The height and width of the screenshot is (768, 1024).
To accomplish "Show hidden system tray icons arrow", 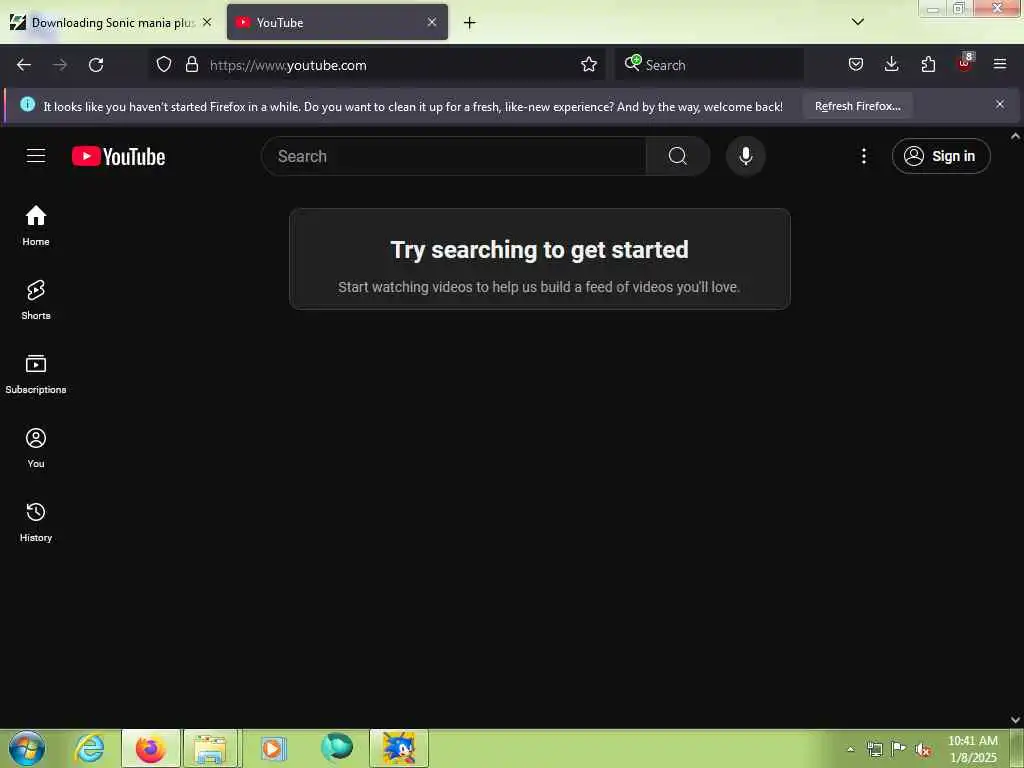I will point(850,749).
